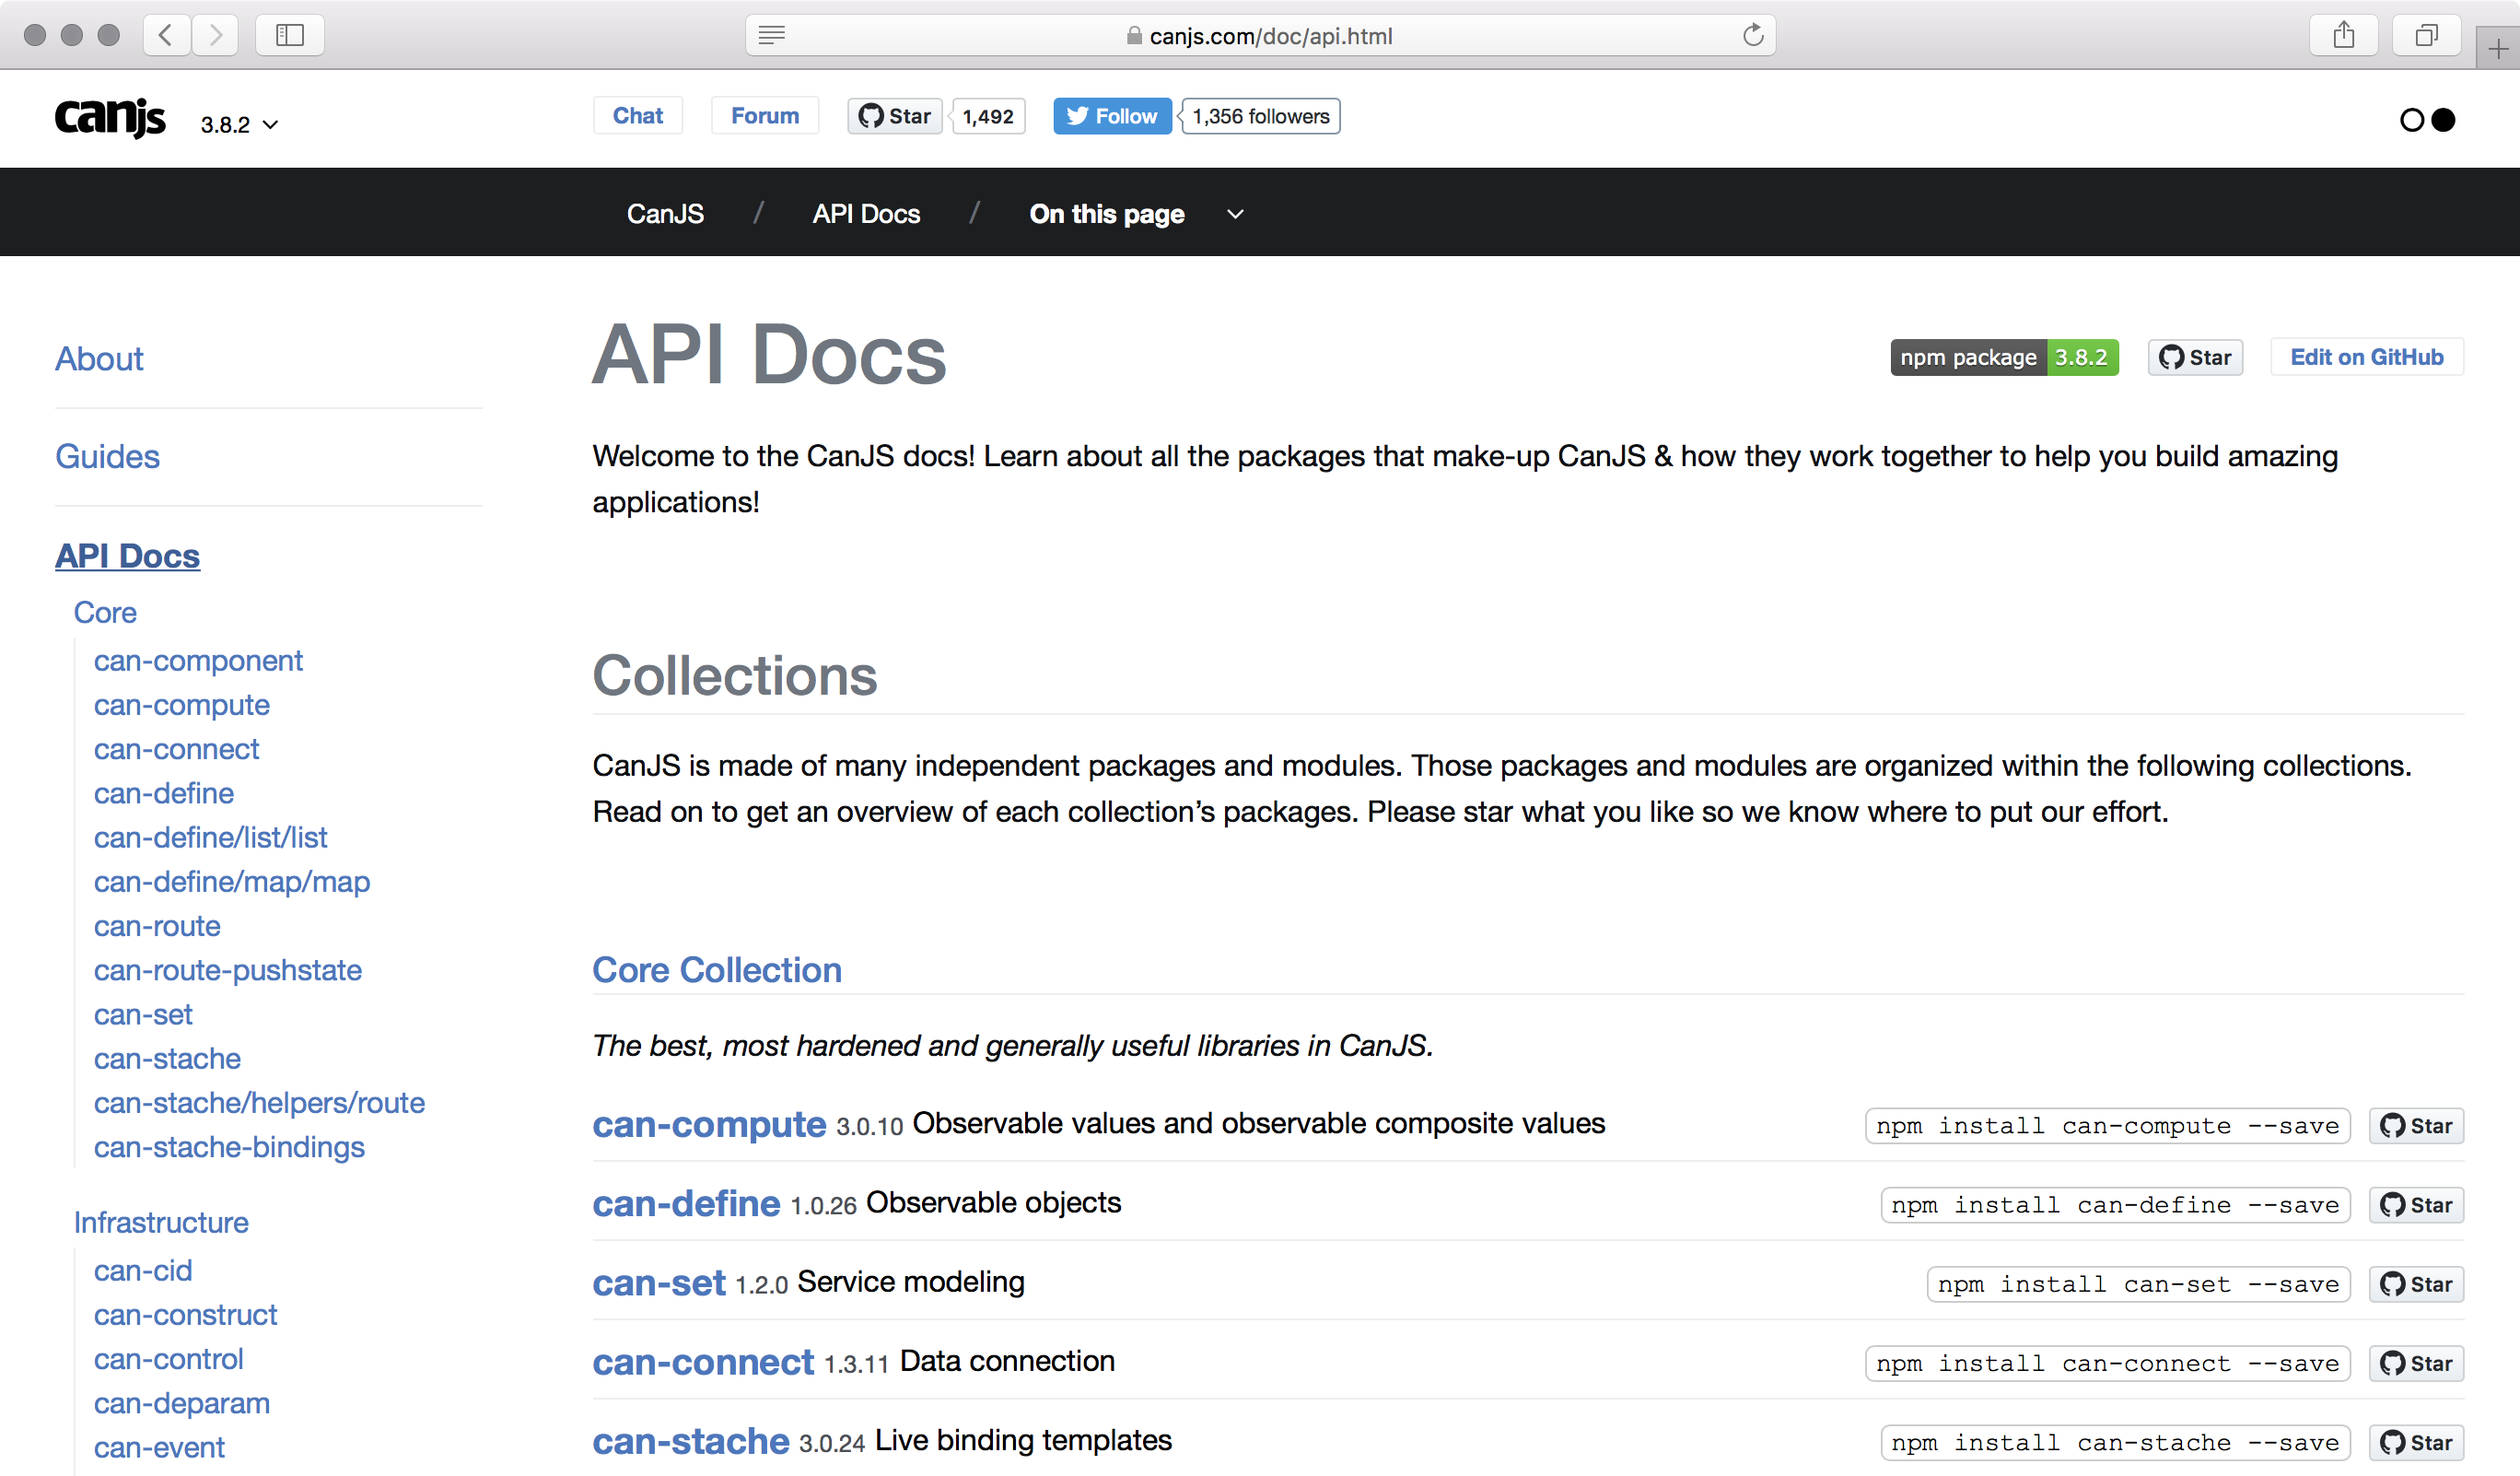Open can-connect in sidebar
Screen dimensions: 2520x1476
(x=176, y=749)
